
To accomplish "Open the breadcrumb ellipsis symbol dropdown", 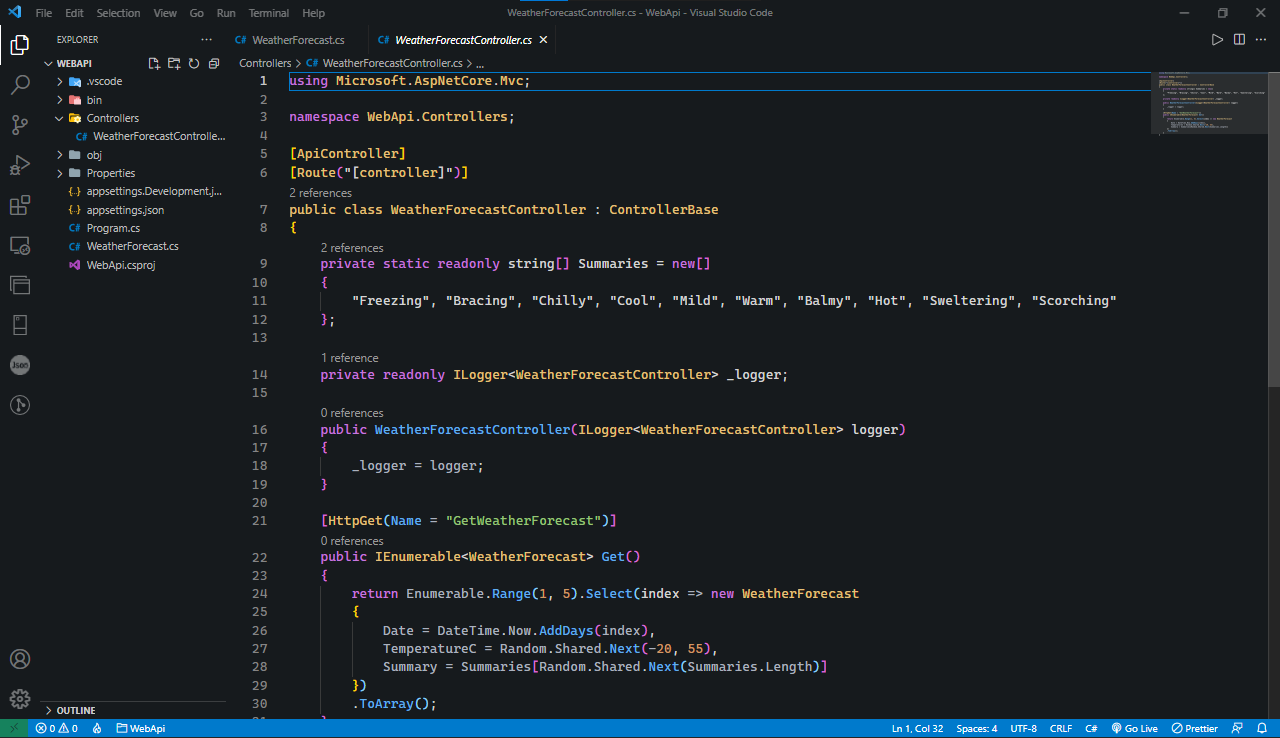I will point(480,63).
